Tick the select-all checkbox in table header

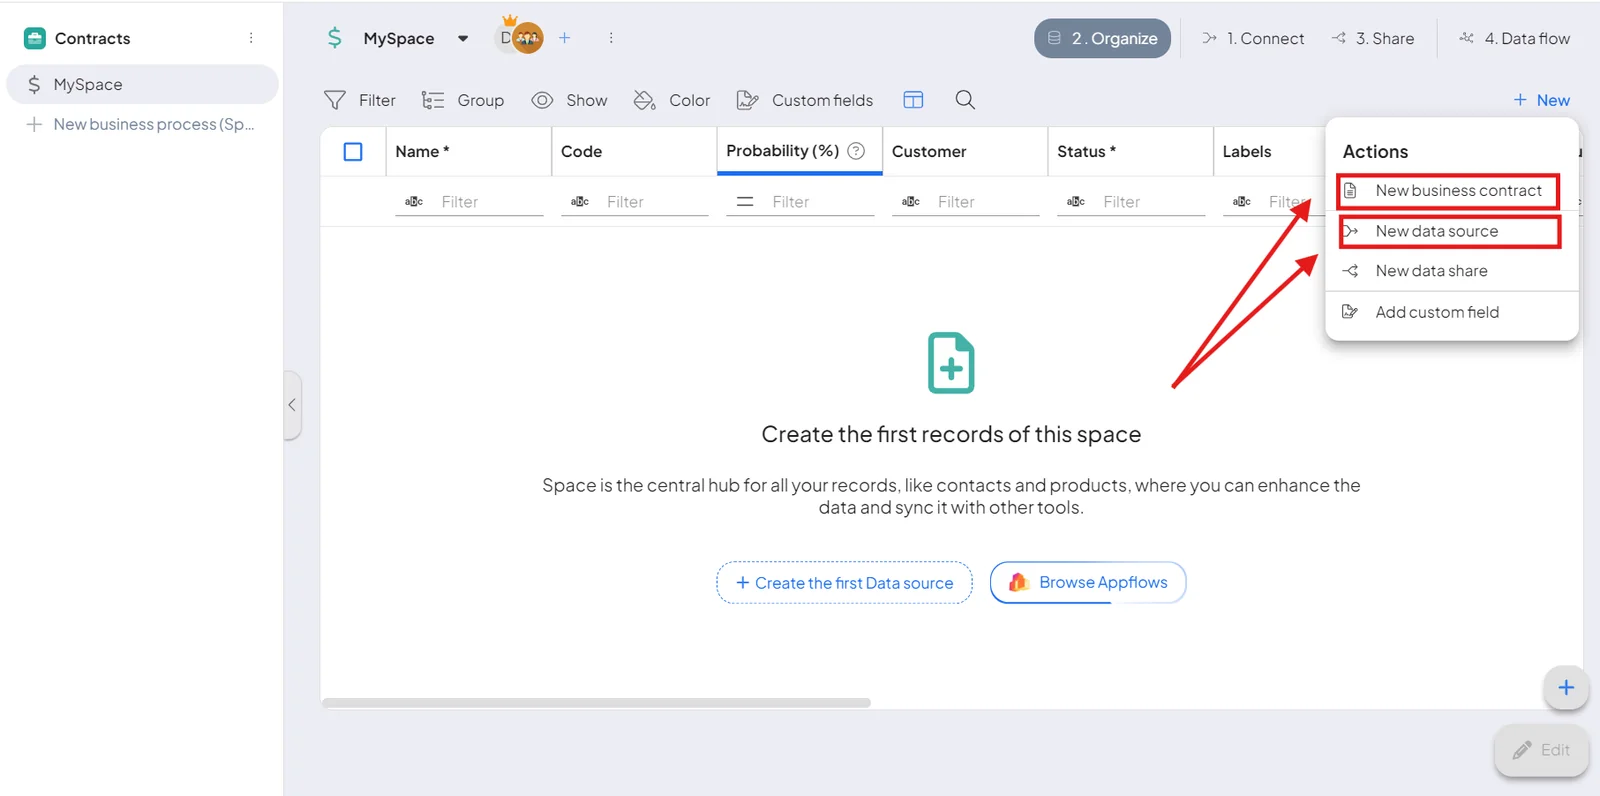point(353,152)
